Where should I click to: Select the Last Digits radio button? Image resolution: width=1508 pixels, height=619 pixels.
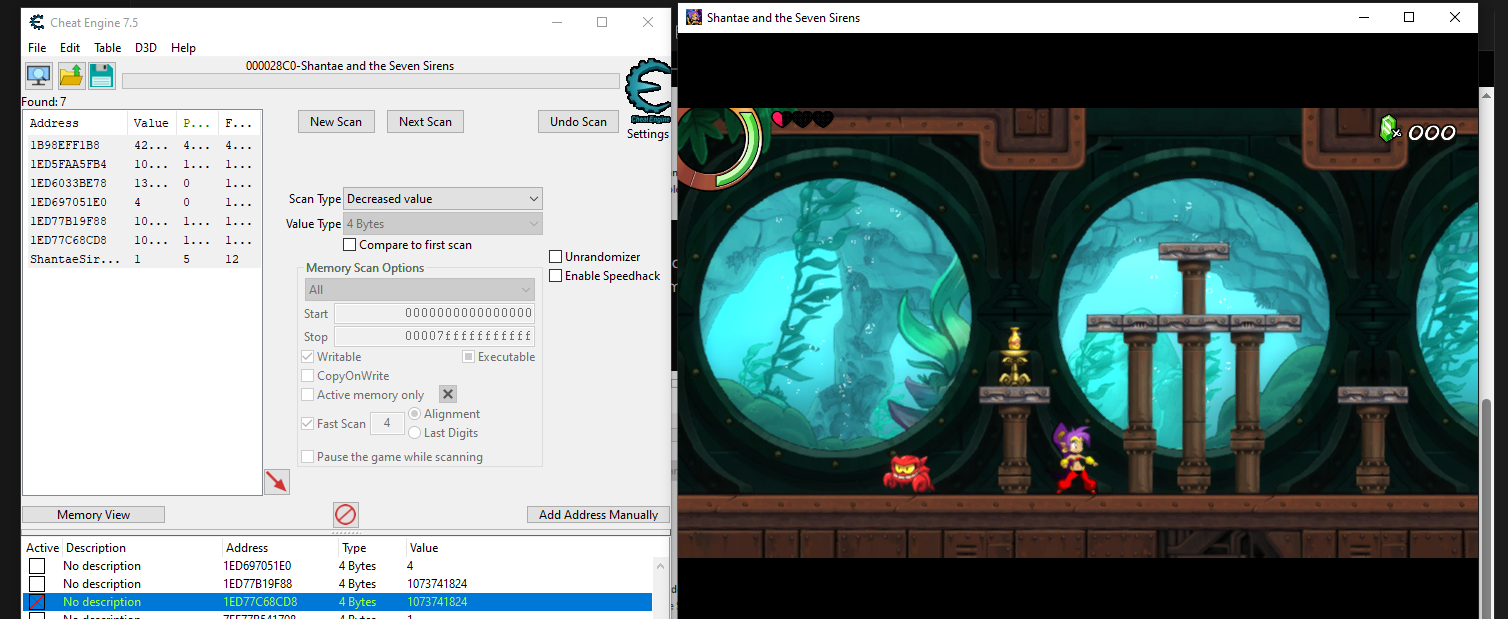click(x=415, y=433)
